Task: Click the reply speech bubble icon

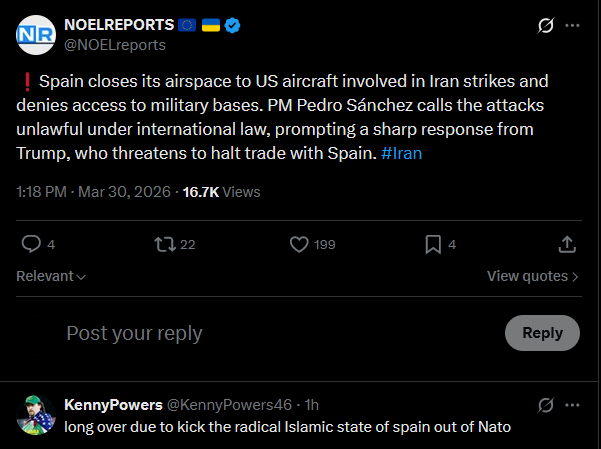Action: point(31,244)
